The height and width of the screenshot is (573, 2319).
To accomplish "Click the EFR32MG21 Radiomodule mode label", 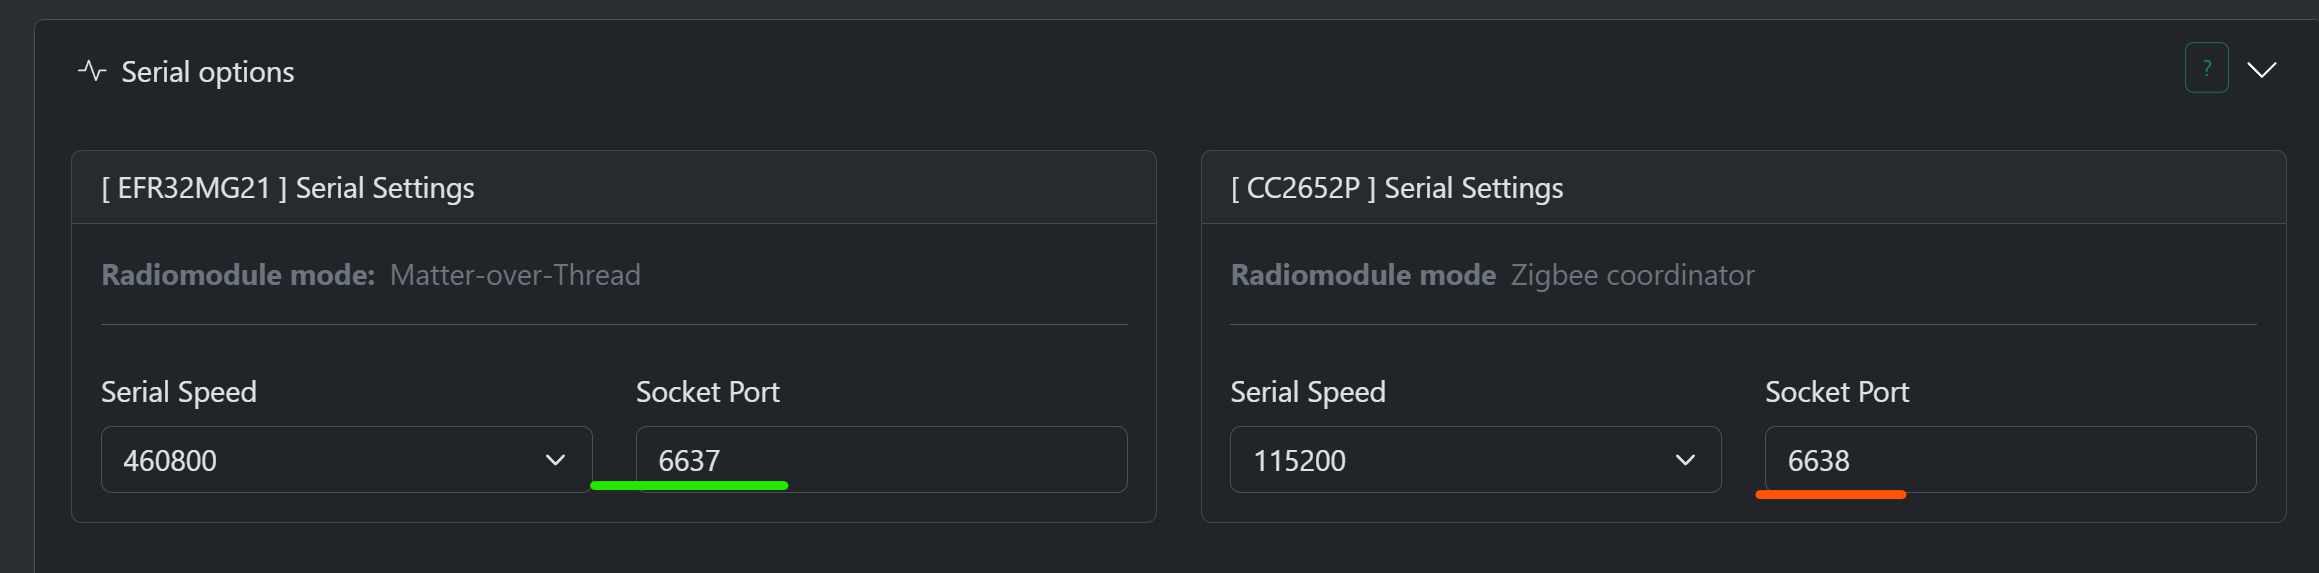I will pos(238,275).
